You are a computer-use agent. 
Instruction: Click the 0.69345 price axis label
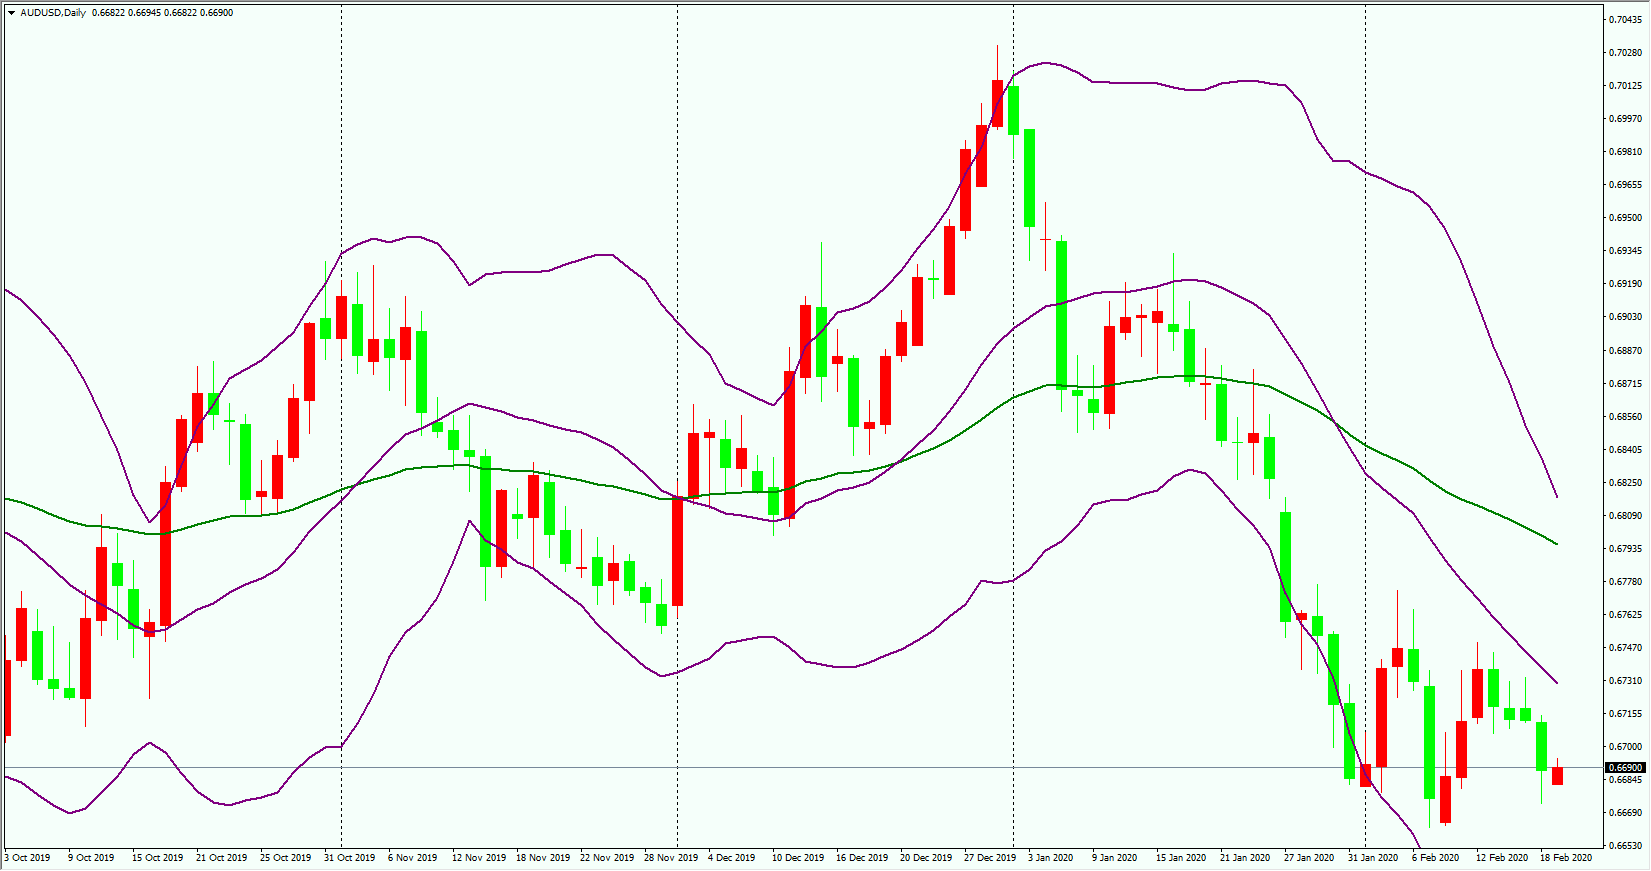(1625, 250)
